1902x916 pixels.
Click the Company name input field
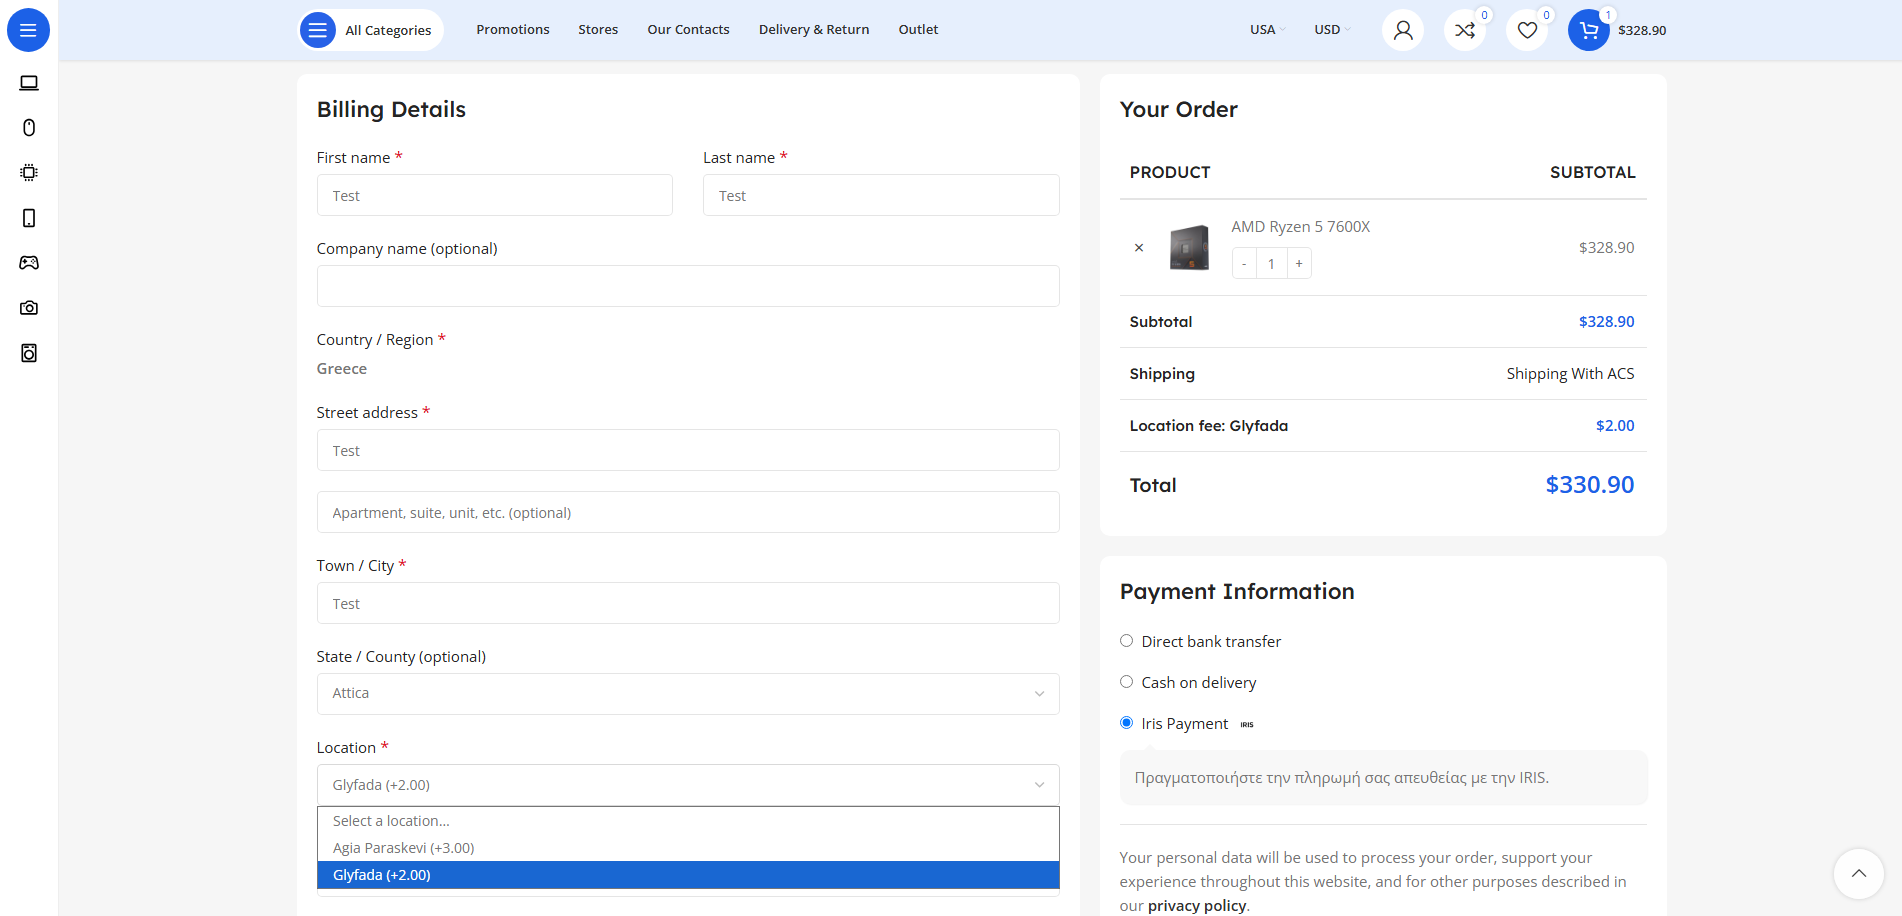688,286
